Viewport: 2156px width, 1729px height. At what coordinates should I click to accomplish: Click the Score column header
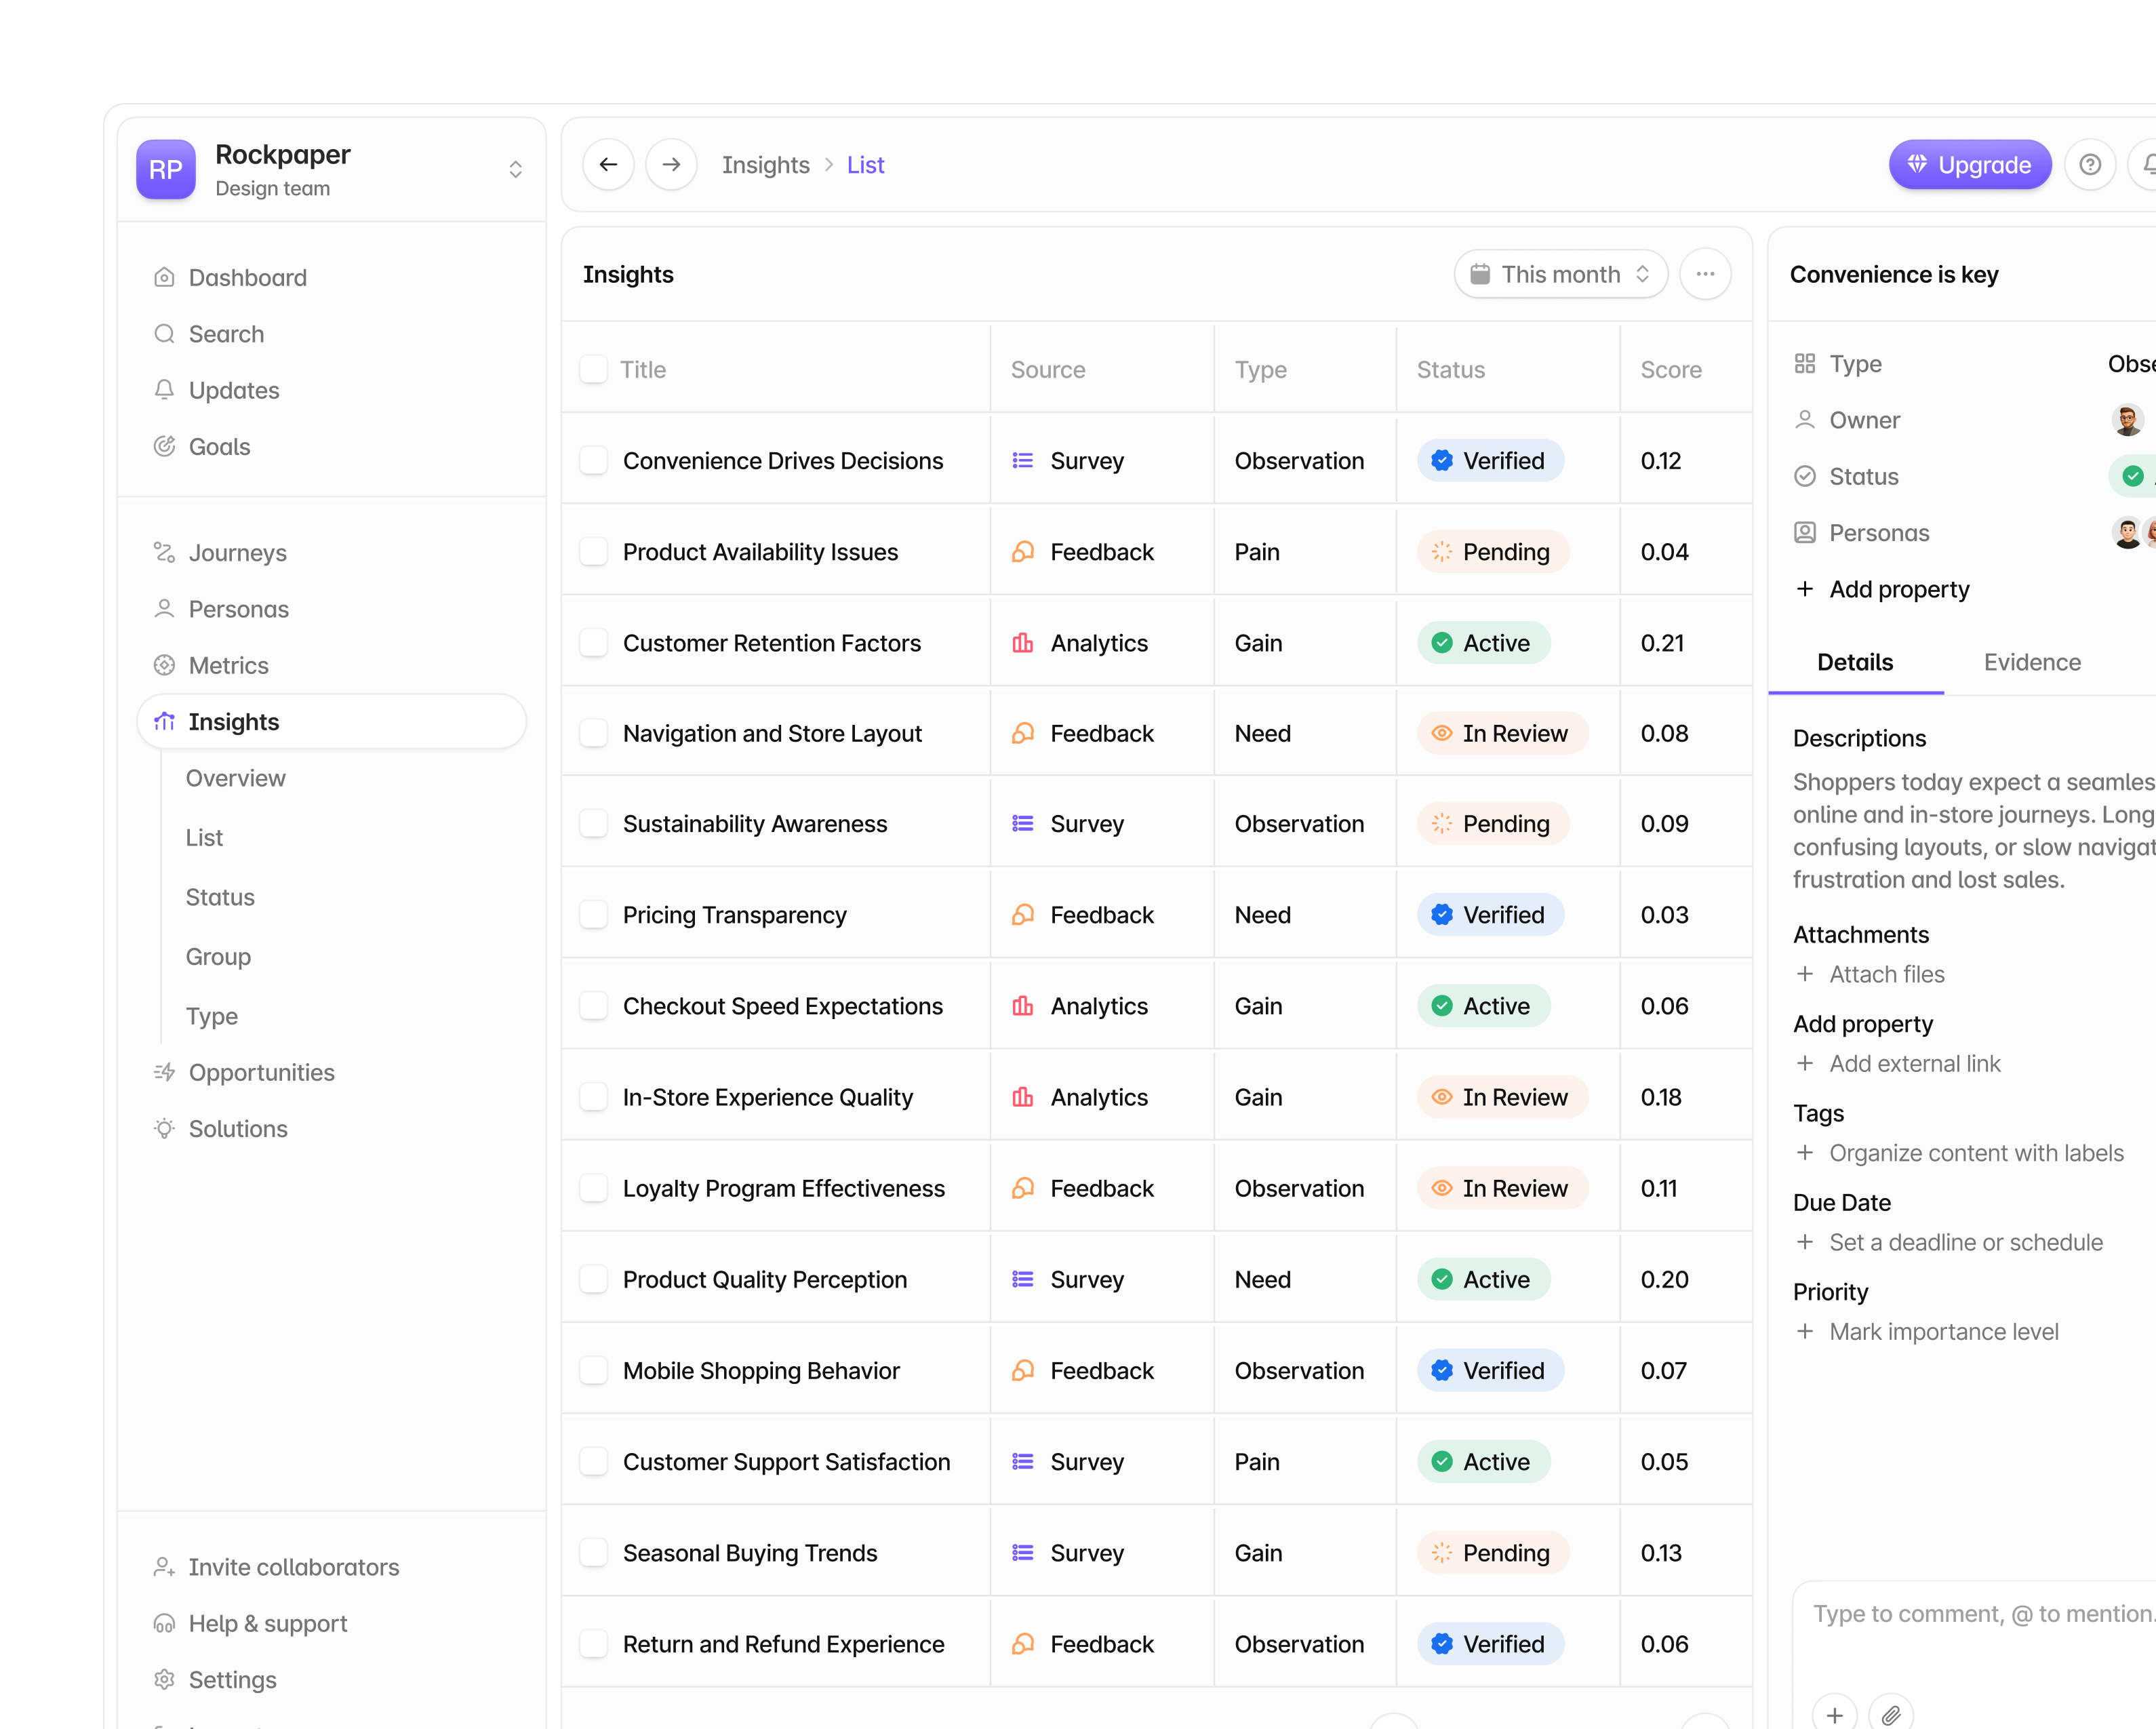(1670, 369)
